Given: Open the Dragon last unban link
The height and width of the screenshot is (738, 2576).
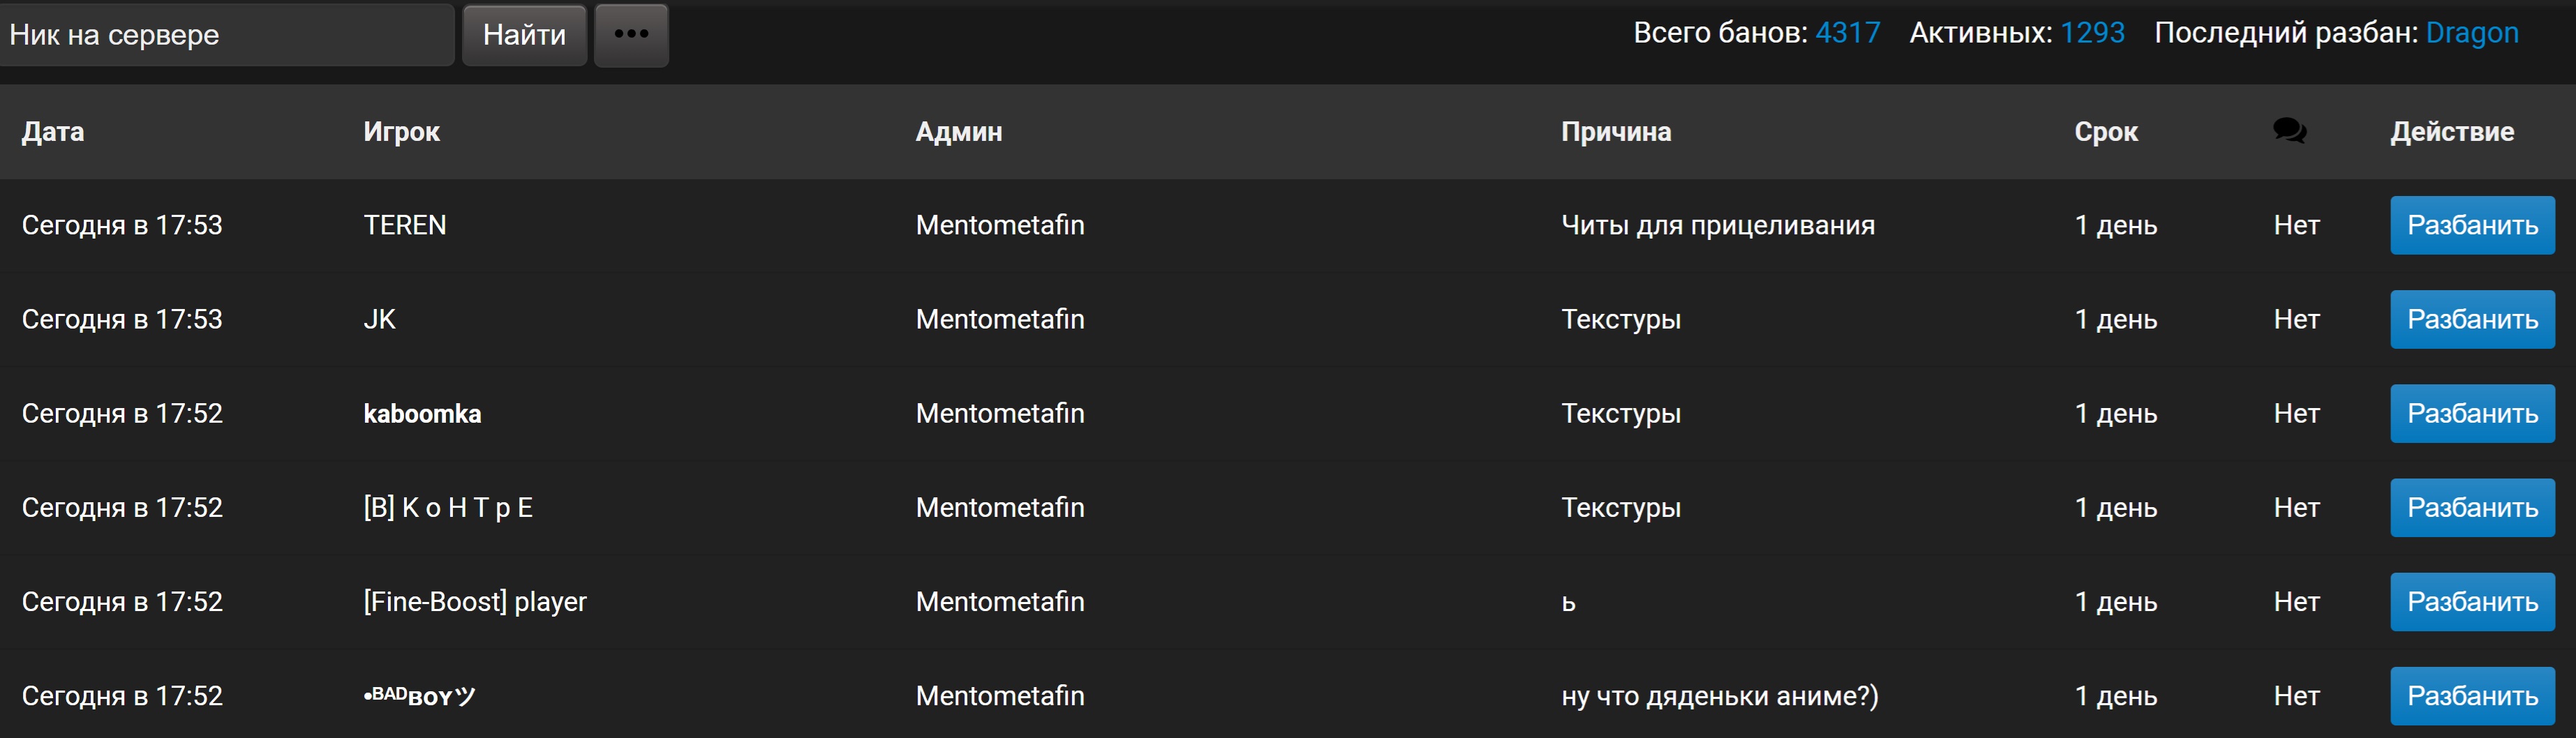Looking at the screenshot, I should (x=2471, y=33).
